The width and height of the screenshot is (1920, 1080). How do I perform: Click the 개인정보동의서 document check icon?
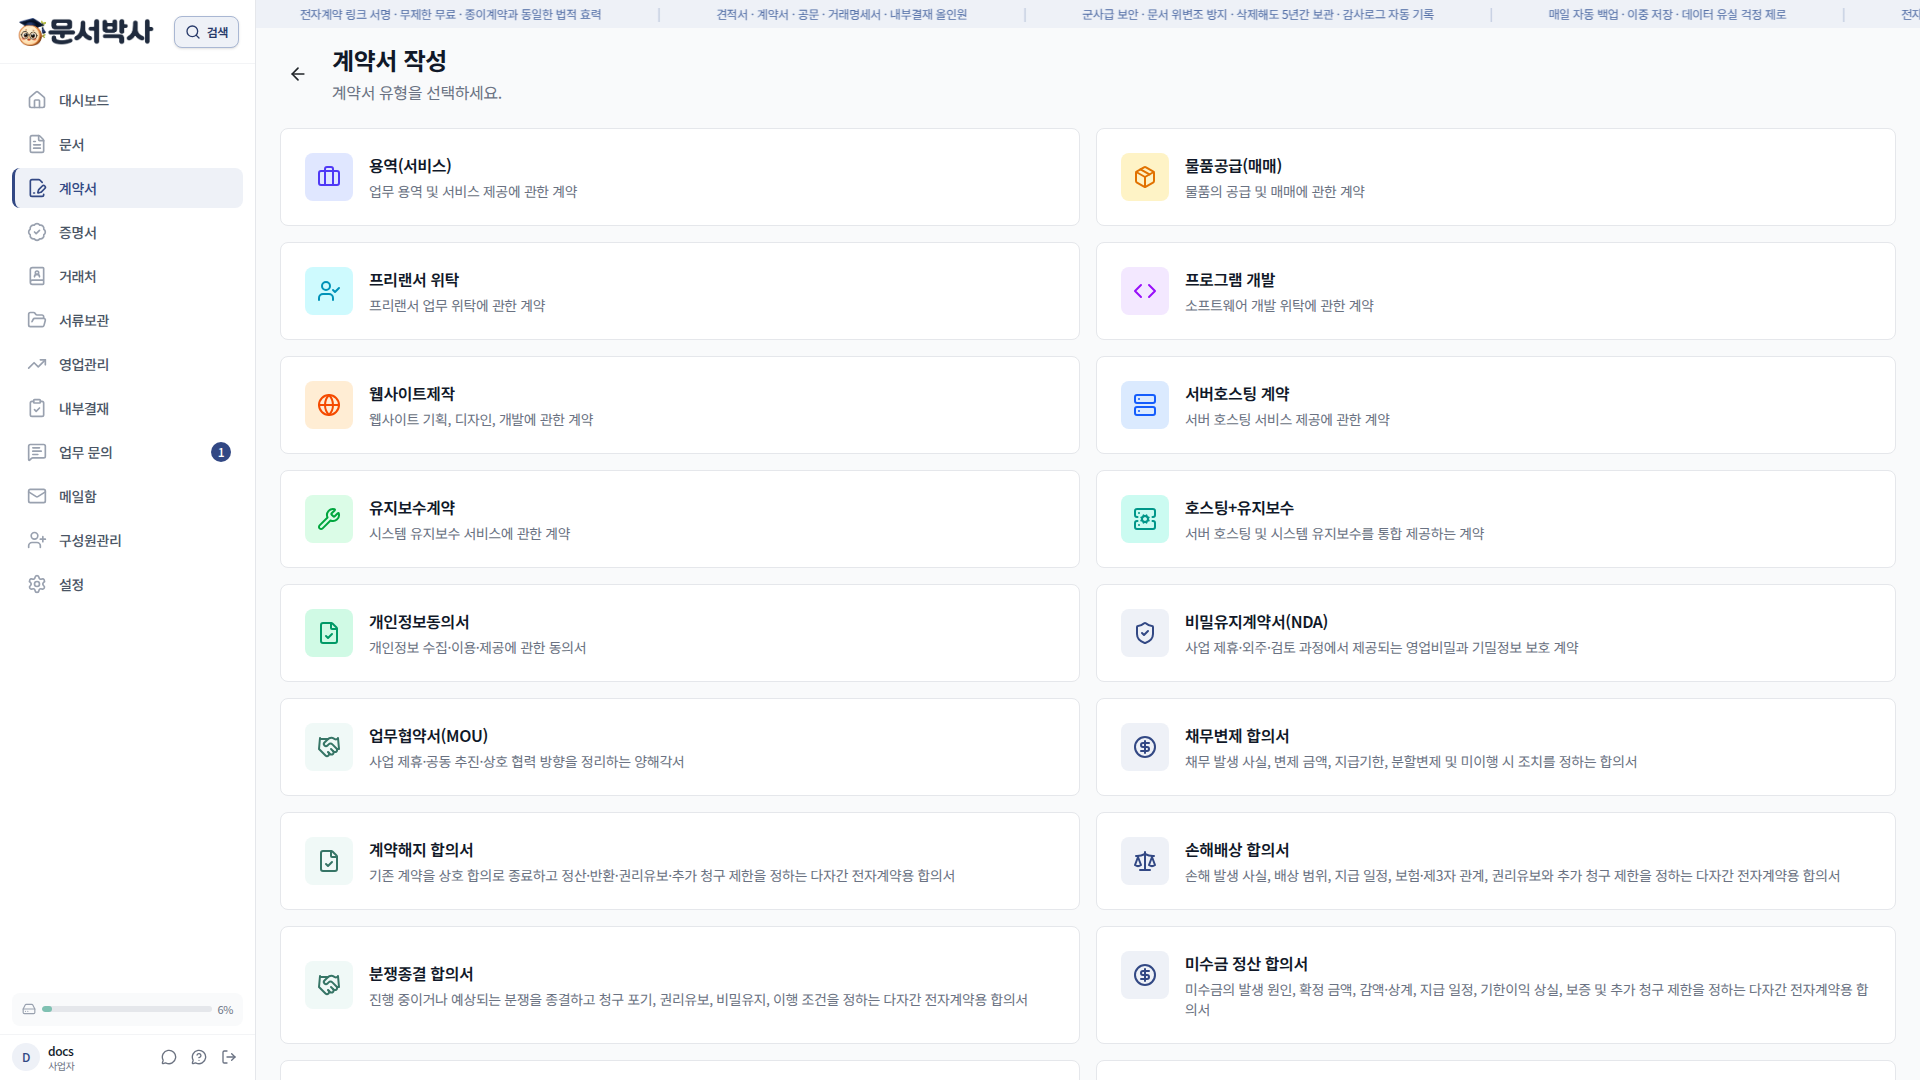point(329,633)
